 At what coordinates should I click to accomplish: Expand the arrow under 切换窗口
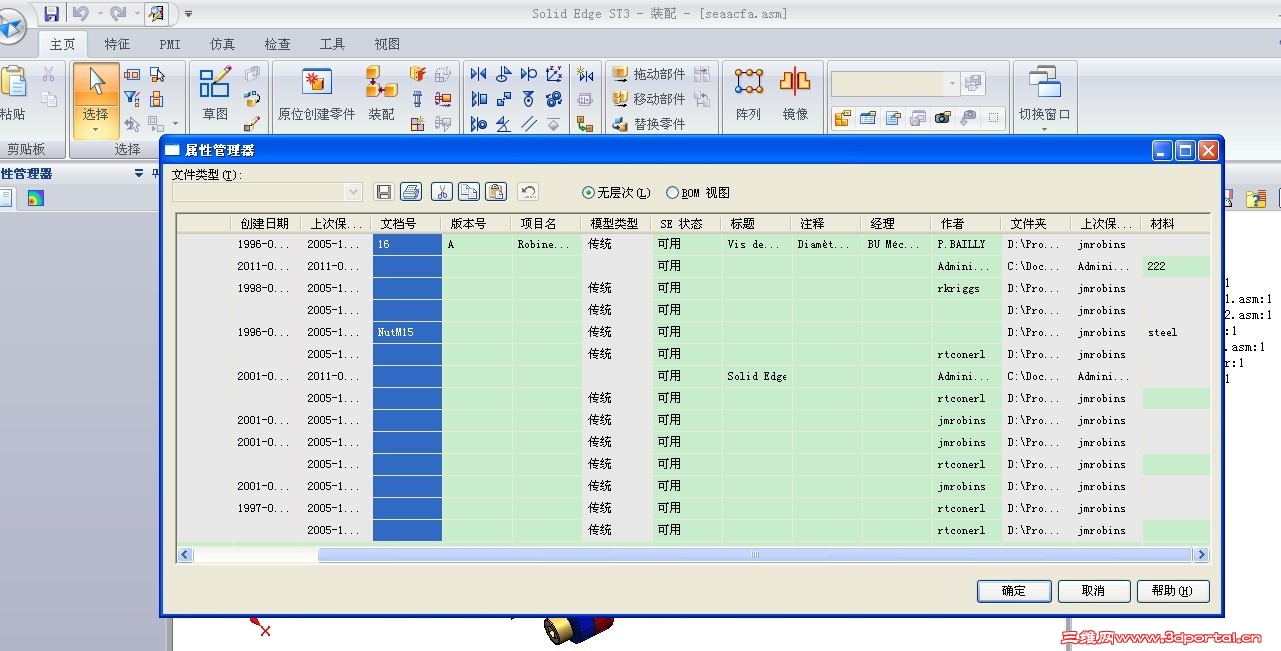pyautogui.click(x=1044, y=128)
